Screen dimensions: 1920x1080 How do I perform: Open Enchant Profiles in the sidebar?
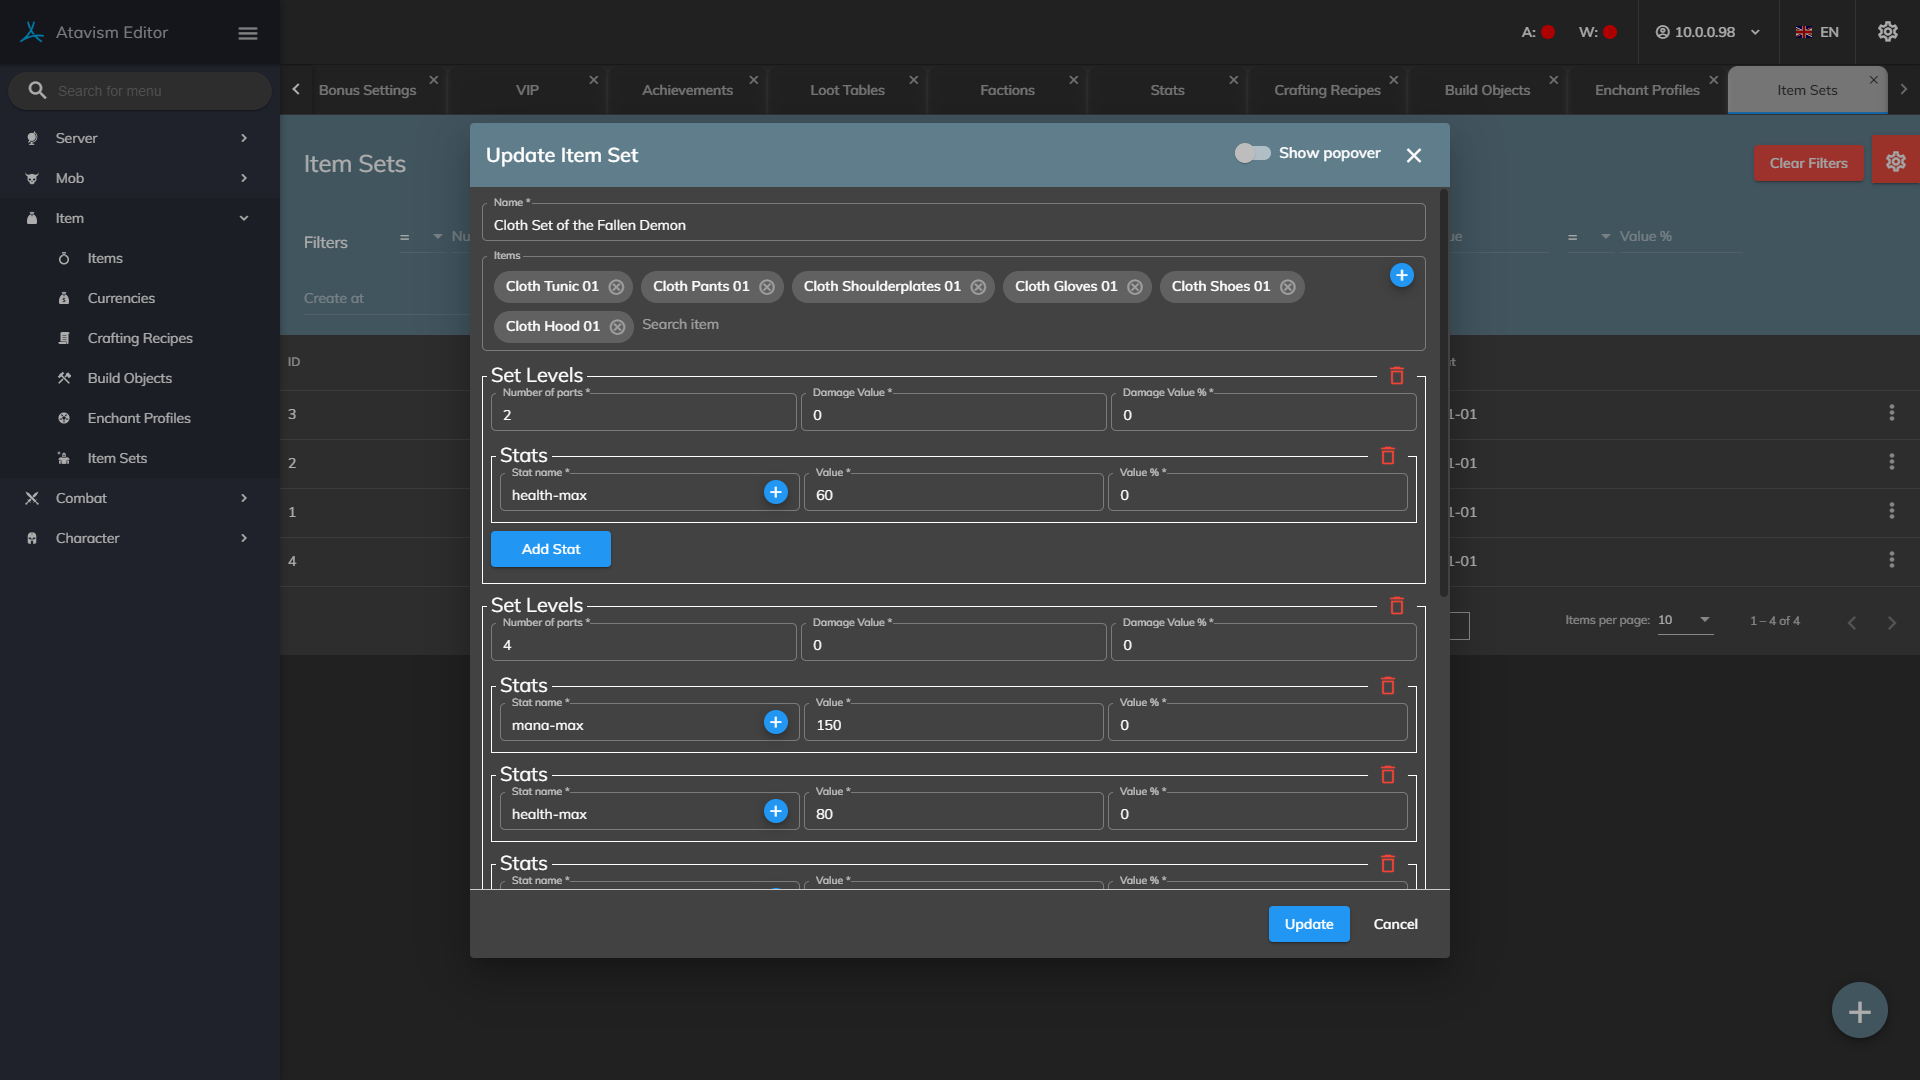139,418
